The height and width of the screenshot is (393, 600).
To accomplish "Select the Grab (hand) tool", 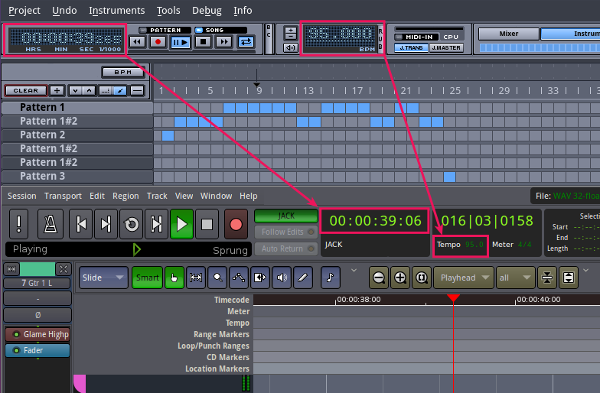I will pyautogui.click(x=174, y=277).
